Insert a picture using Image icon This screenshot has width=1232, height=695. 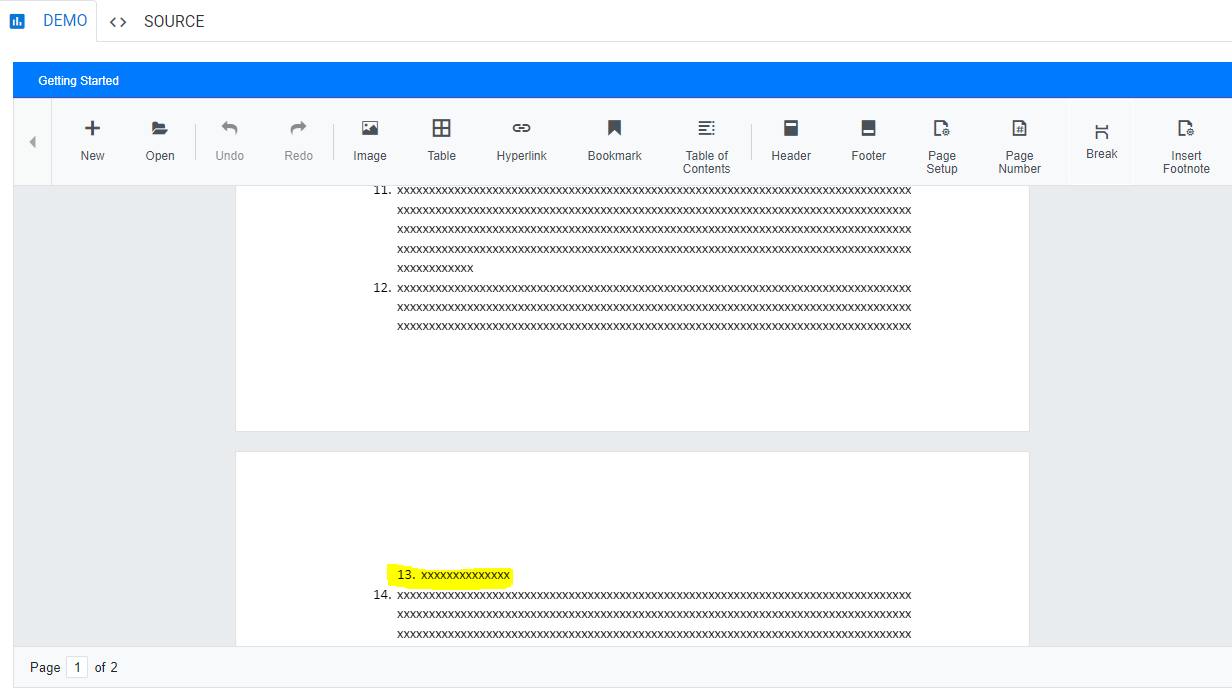point(370,129)
